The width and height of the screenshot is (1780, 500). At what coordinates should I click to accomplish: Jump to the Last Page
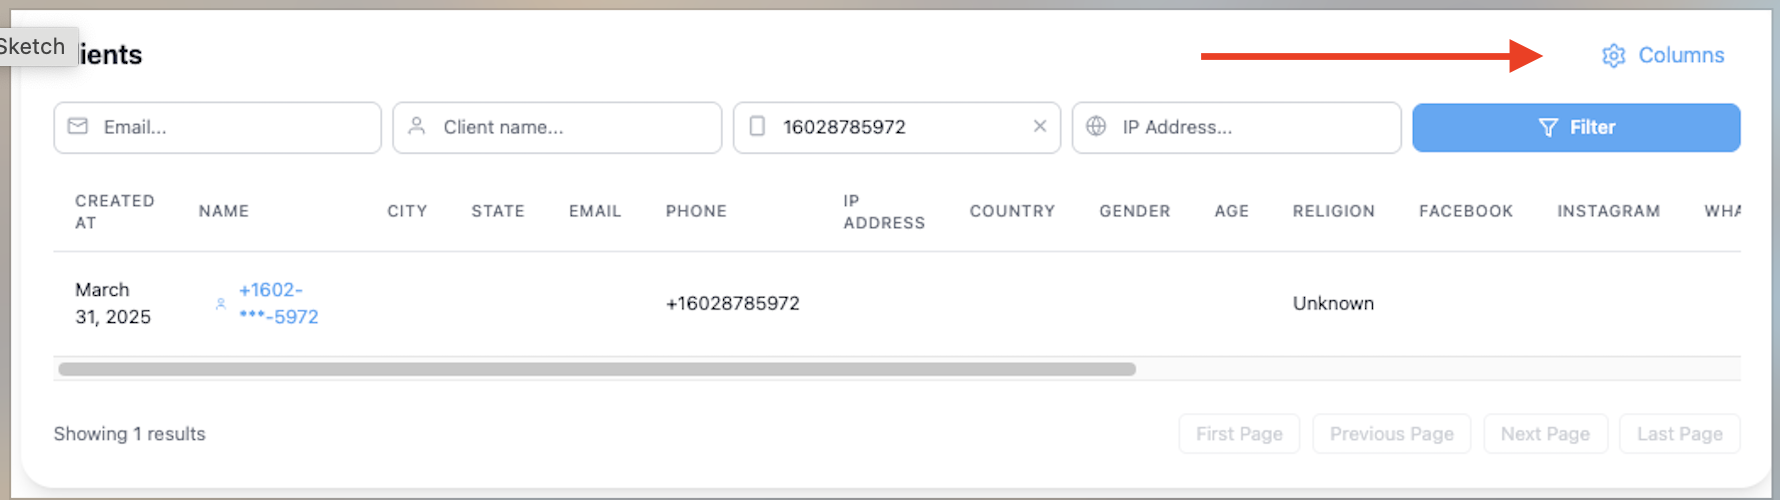[1679, 434]
